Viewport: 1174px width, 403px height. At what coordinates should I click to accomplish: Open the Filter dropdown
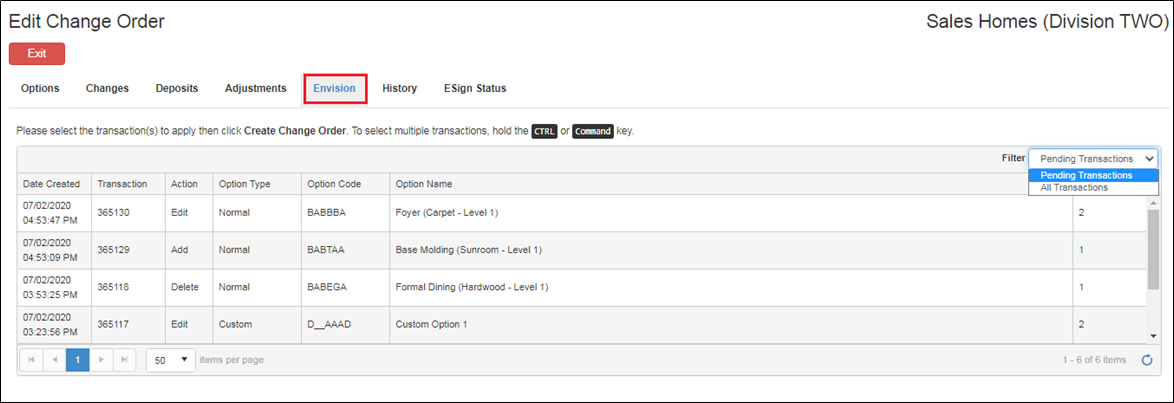(1093, 159)
